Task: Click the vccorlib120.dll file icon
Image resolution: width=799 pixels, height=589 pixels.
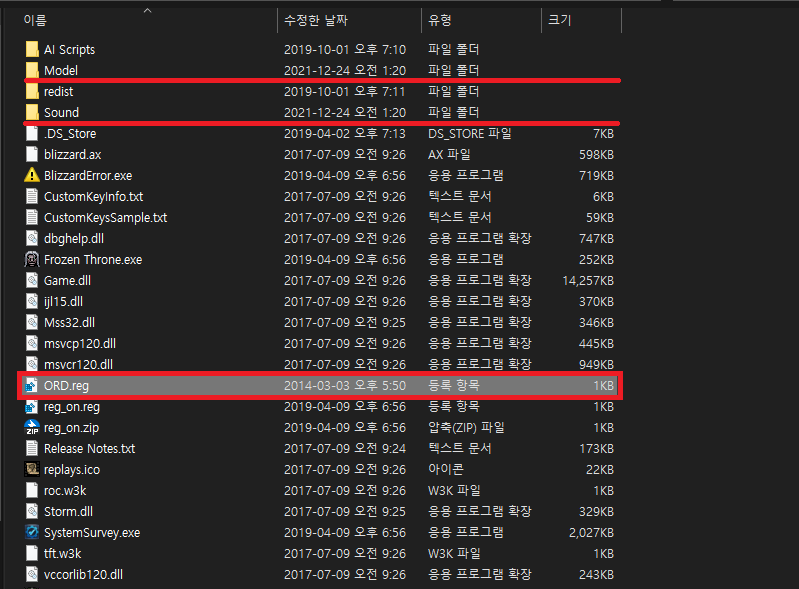Action: [32, 574]
